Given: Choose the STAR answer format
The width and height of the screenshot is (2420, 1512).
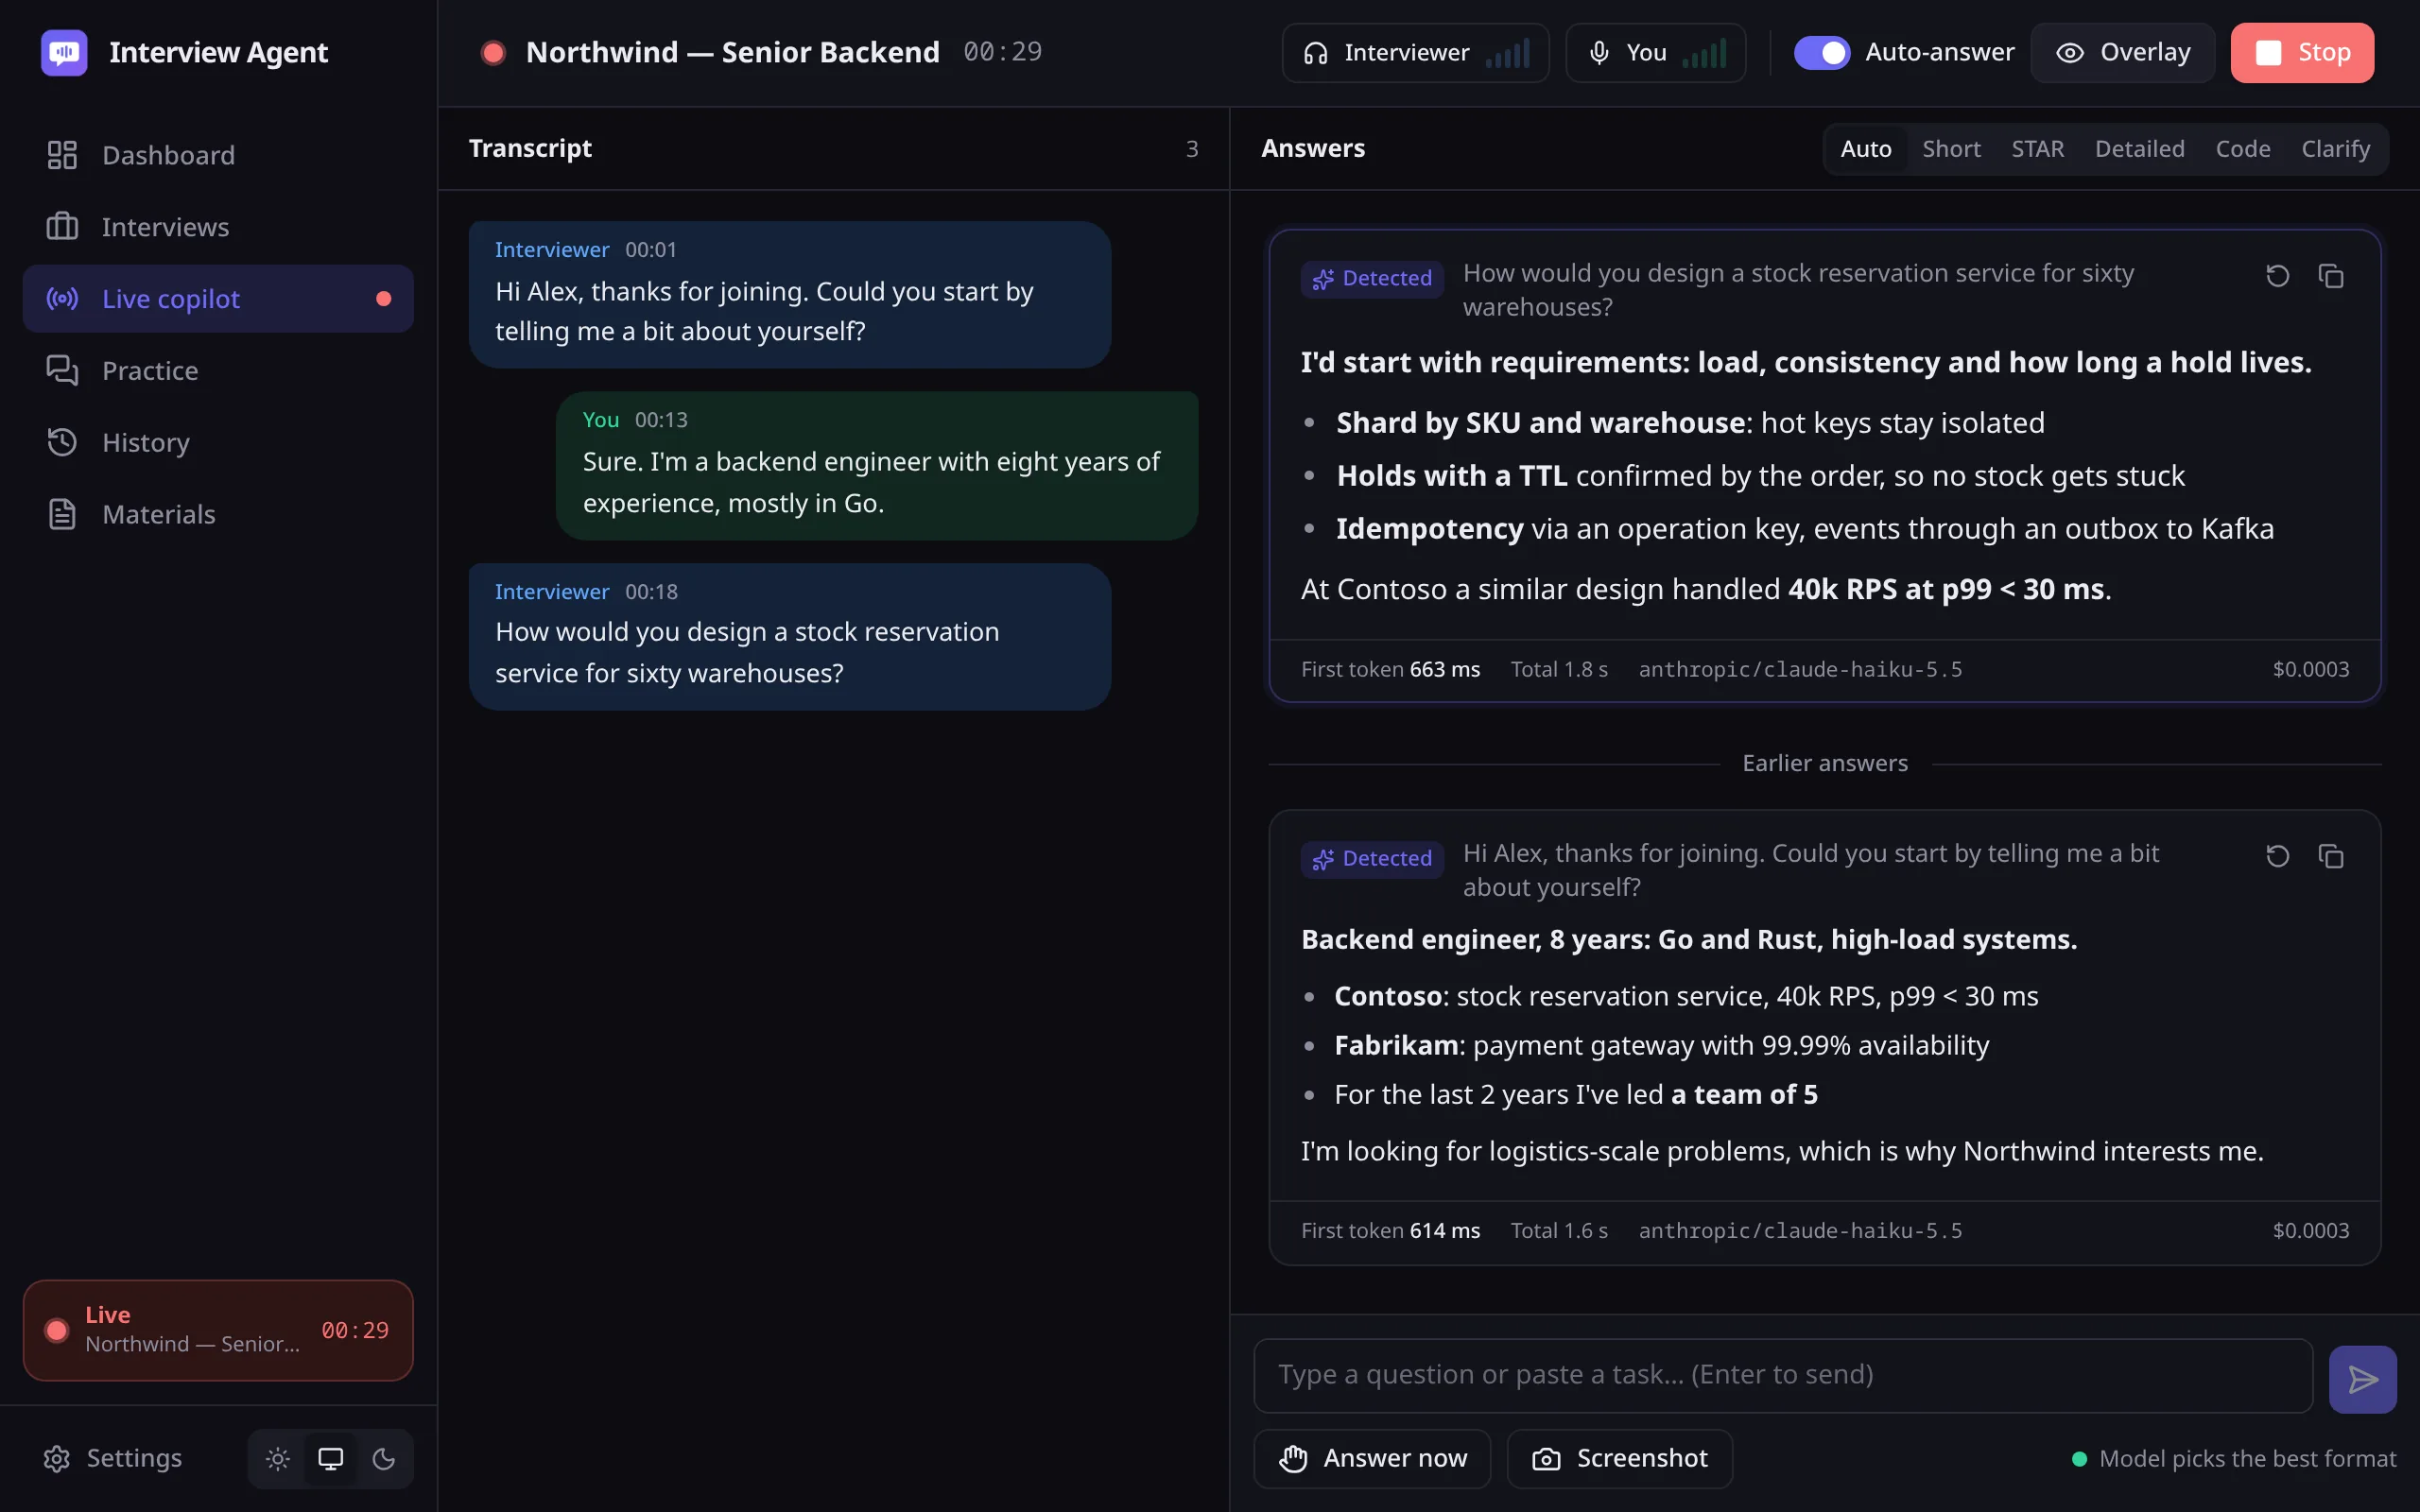Looking at the screenshot, I should [2037, 149].
